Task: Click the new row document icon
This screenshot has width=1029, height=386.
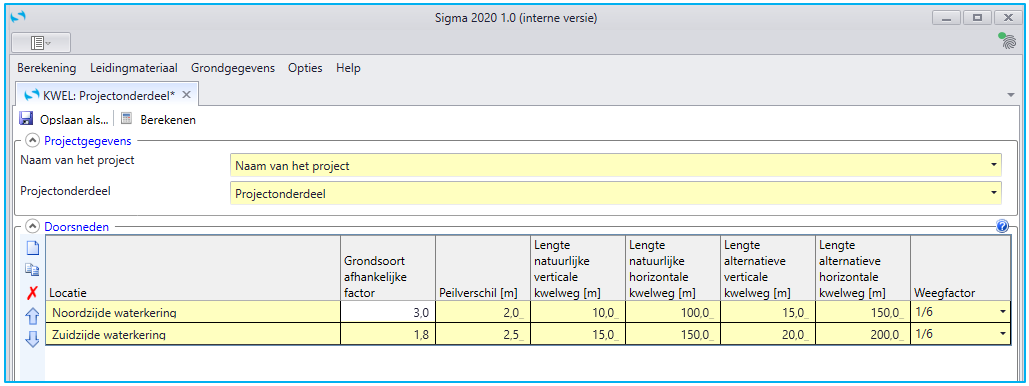Action: 33,247
